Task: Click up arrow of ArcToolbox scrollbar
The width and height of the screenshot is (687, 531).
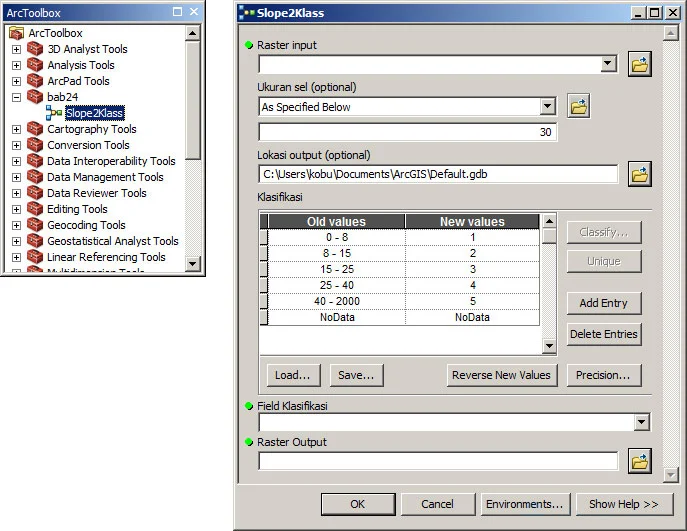Action: 193,33
